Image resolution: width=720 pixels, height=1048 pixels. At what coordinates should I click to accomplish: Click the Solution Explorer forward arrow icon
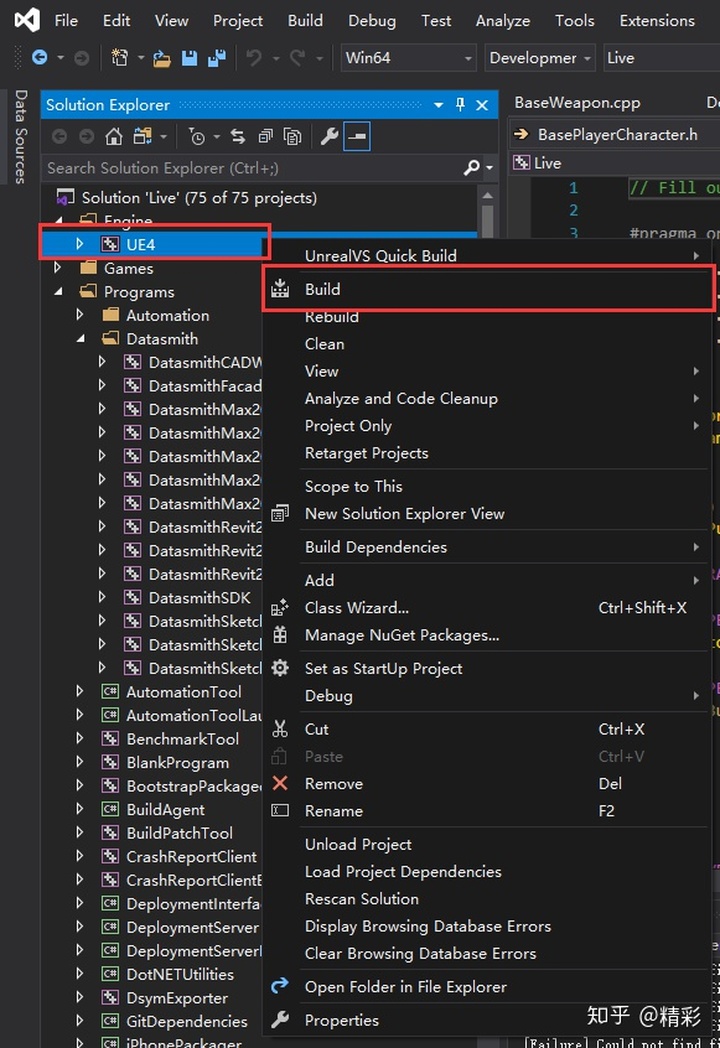tap(86, 136)
